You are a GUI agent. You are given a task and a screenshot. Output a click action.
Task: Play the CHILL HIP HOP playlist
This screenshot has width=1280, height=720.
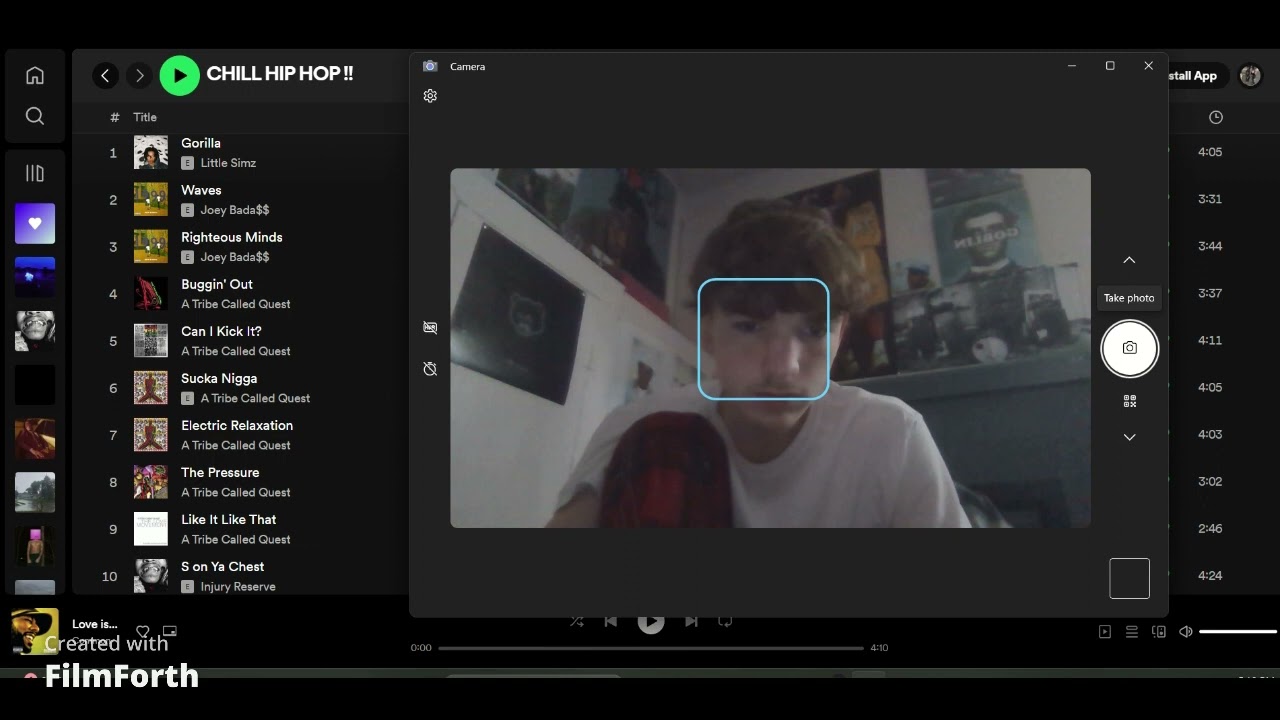coord(180,75)
